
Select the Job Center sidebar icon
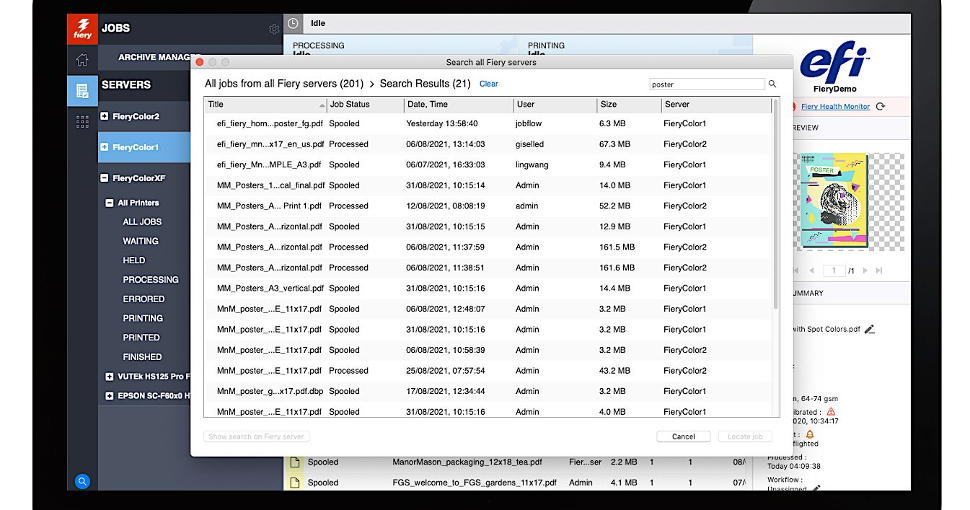coord(82,91)
